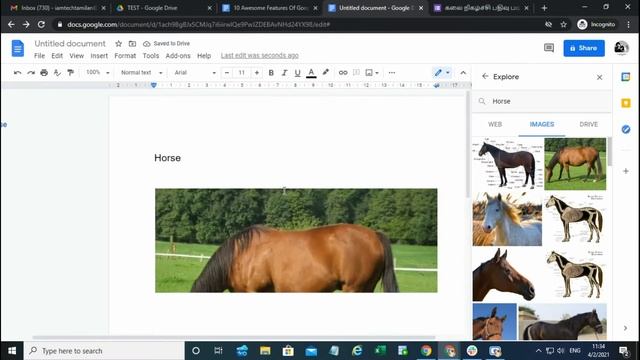Open the Arial font dropdown

pyautogui.click(x=195, y=73)
